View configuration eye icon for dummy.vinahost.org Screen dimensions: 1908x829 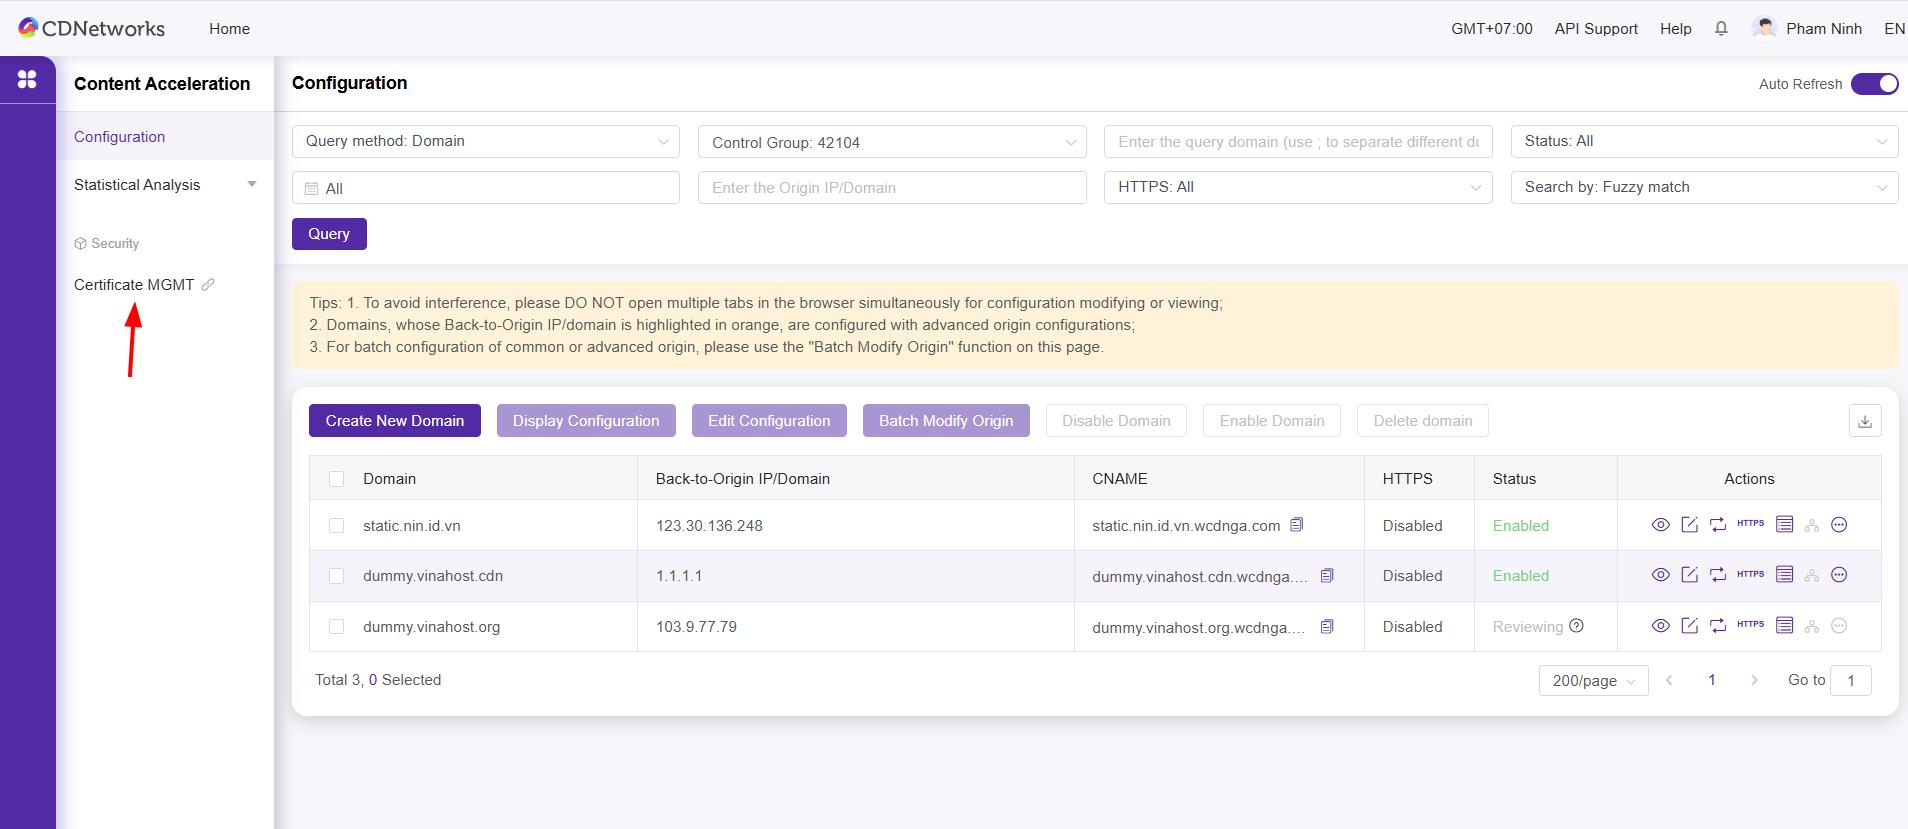pos(1660,626)
